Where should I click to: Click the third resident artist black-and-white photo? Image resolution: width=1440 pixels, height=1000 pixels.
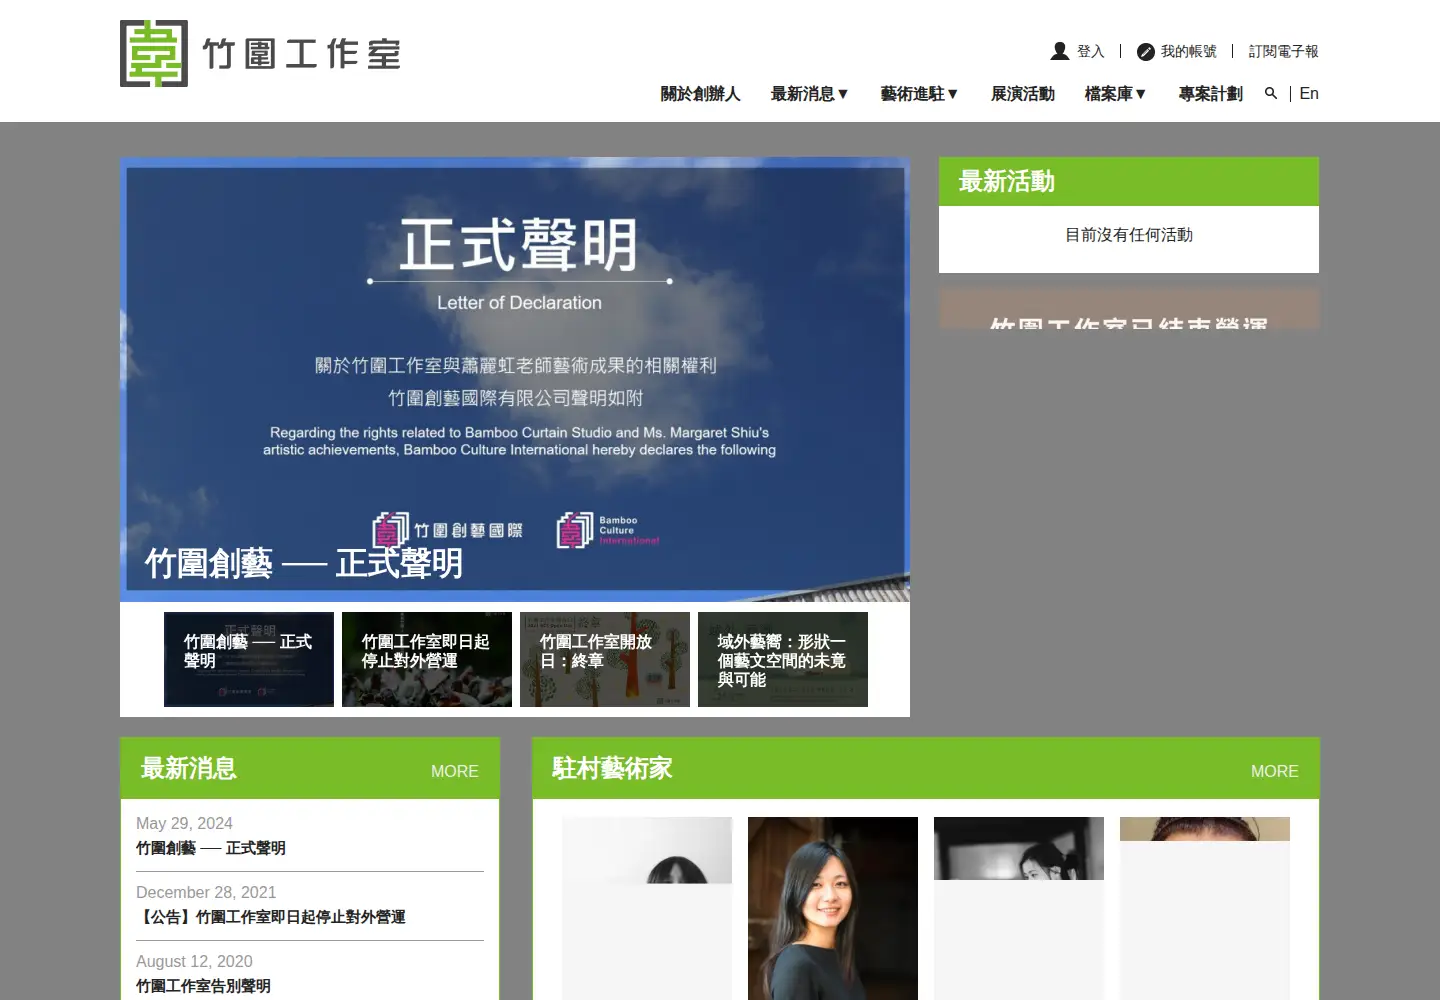(1019, 848)
